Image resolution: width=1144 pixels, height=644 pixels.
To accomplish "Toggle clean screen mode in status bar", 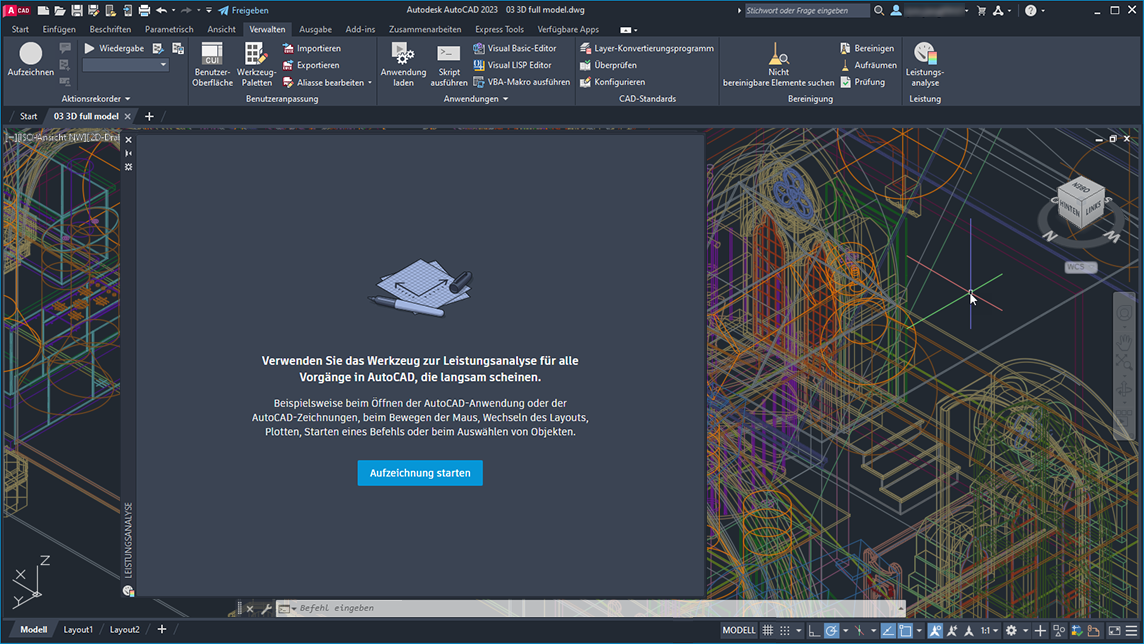I will [x=1115, y=630].
